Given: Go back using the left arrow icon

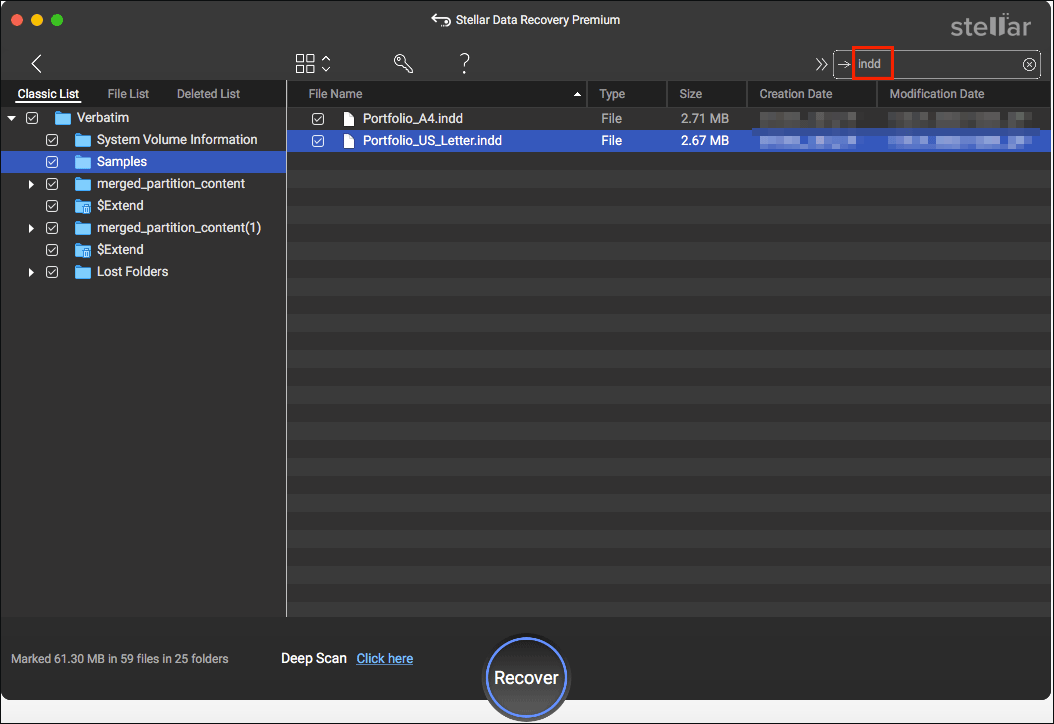Looking at the screenshot, I should tap(36, 64).
